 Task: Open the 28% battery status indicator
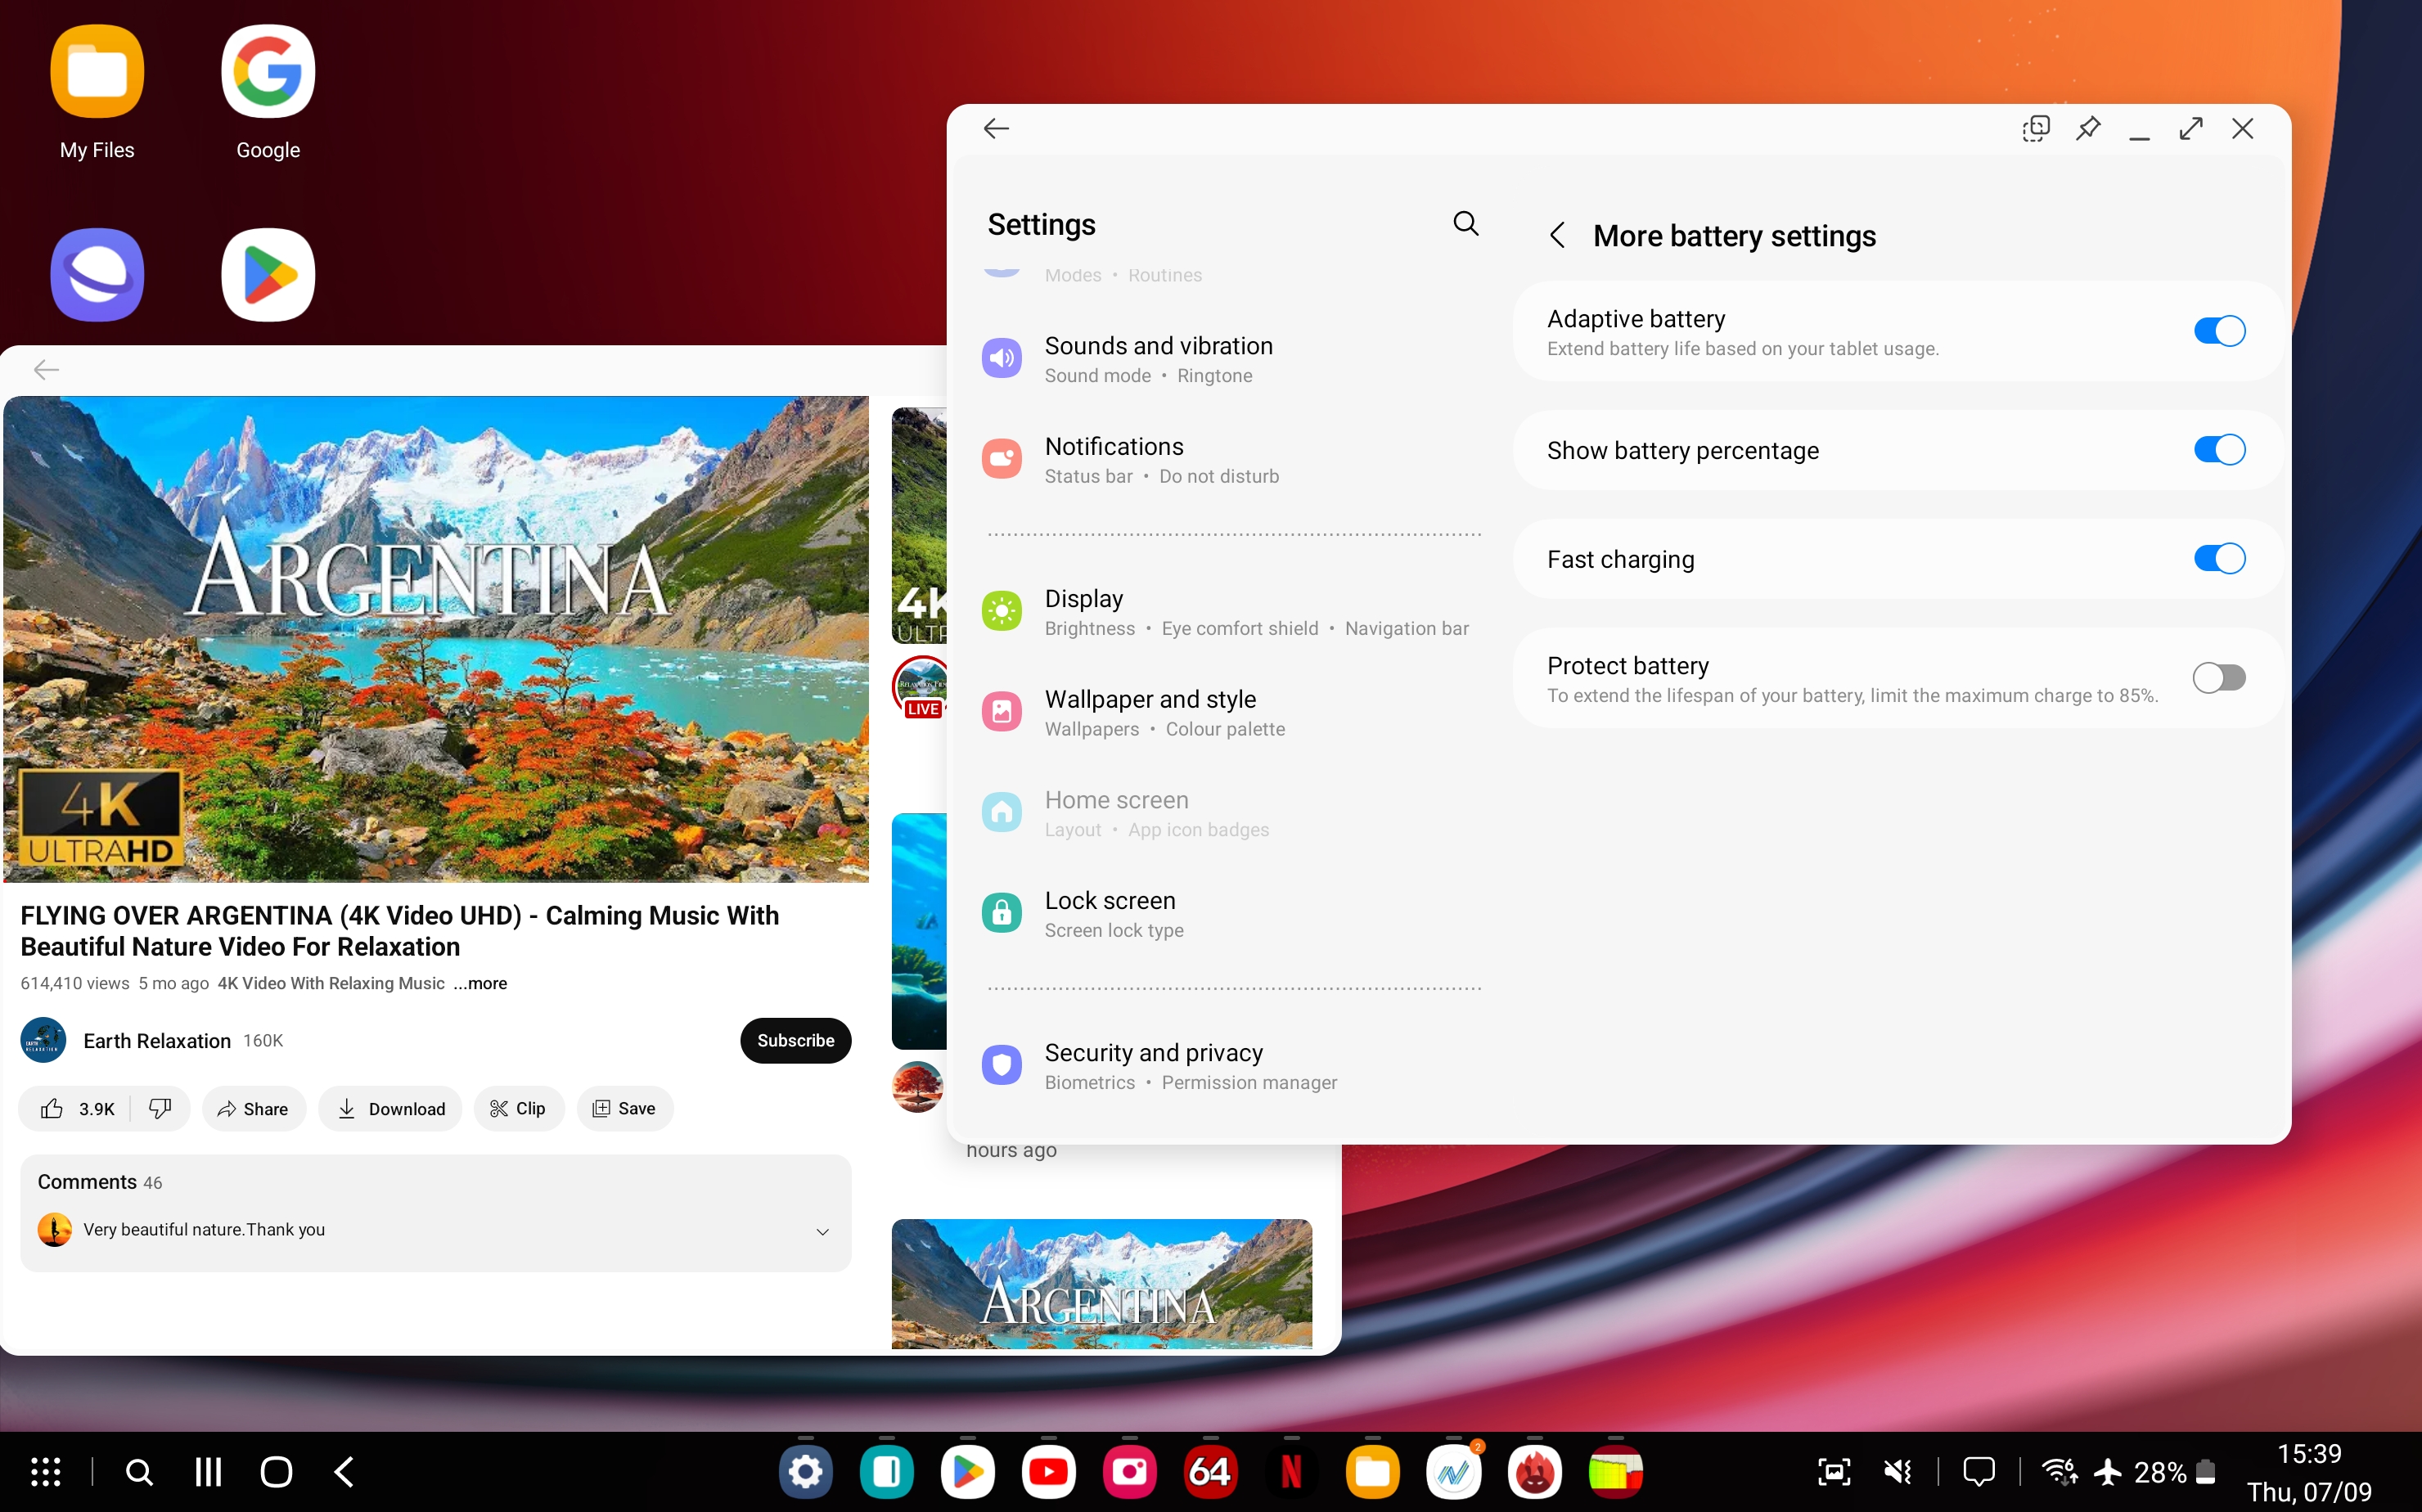(x=2174, y=1472)
